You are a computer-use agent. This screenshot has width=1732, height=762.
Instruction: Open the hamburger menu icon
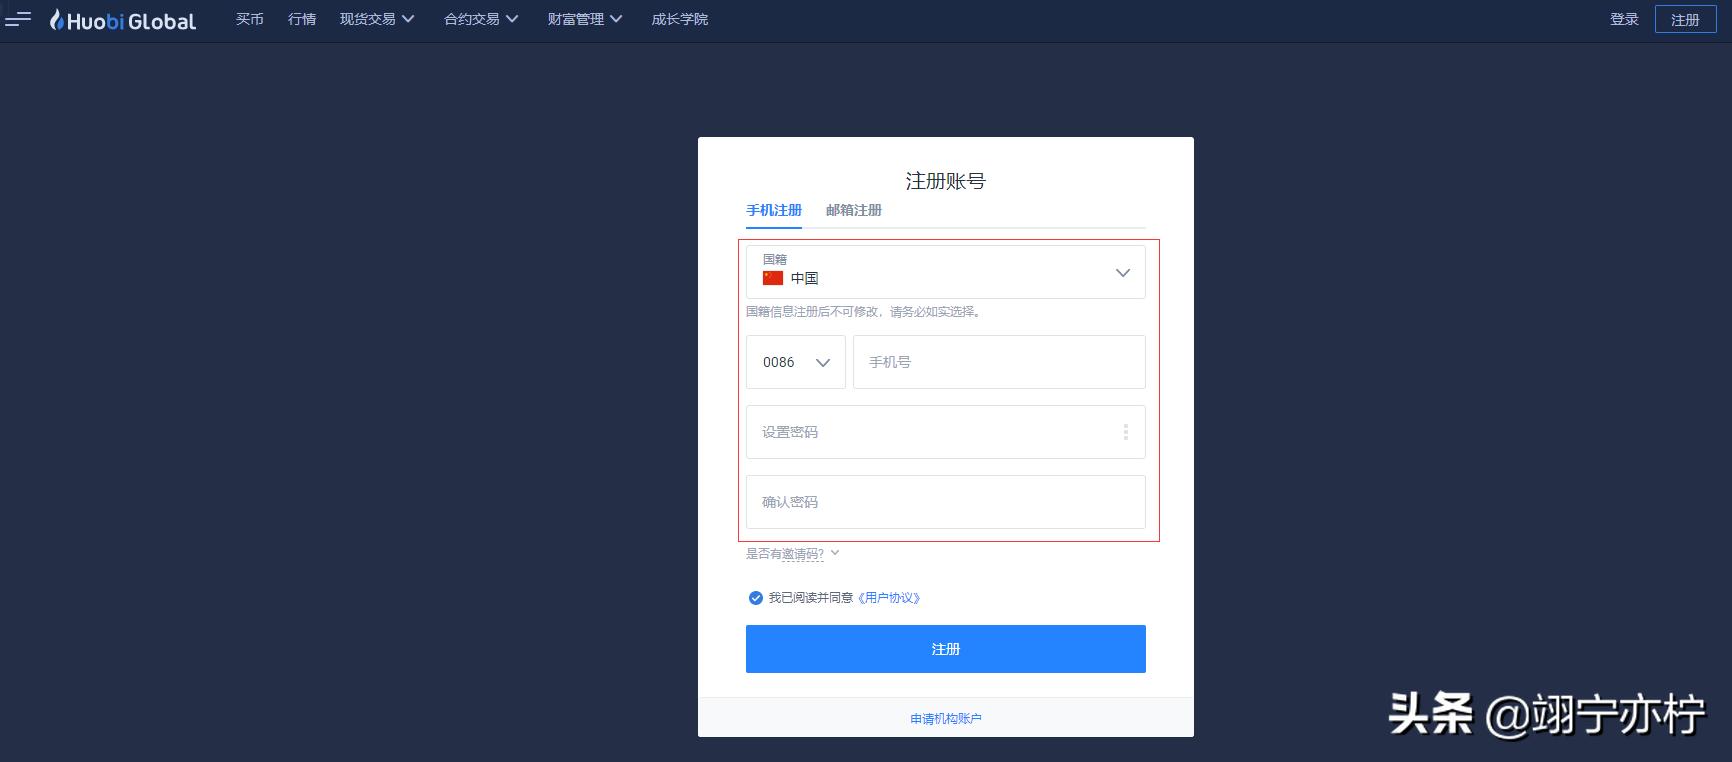coord(18,19)
